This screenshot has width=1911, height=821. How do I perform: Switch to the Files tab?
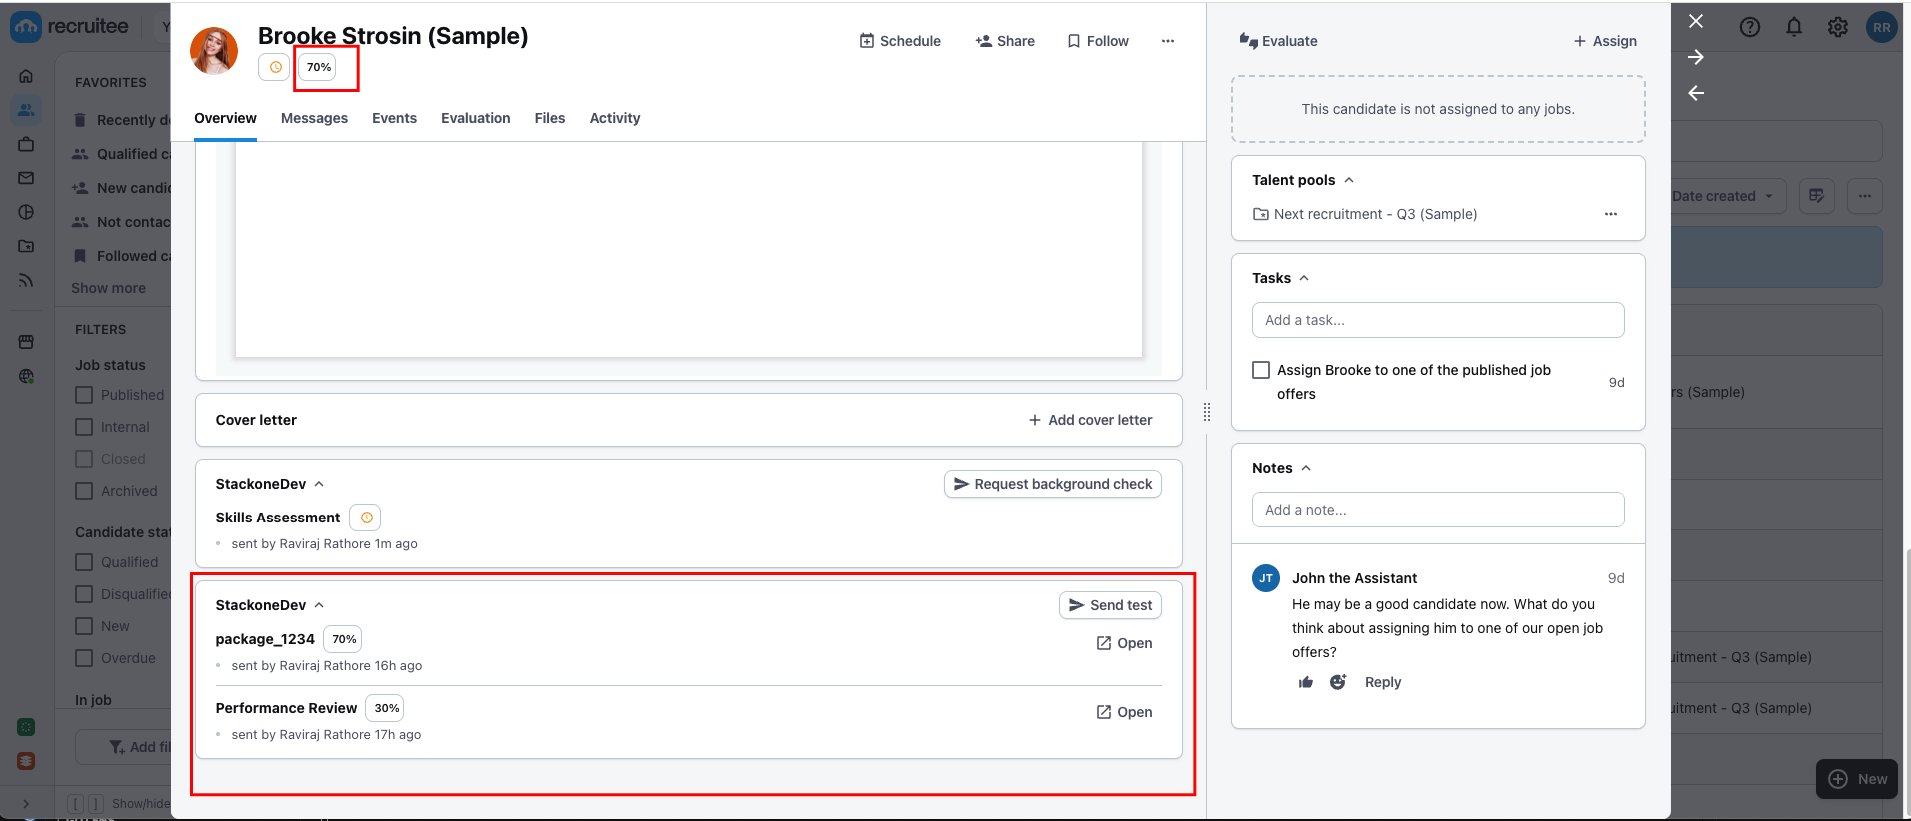tap(550, 118)
